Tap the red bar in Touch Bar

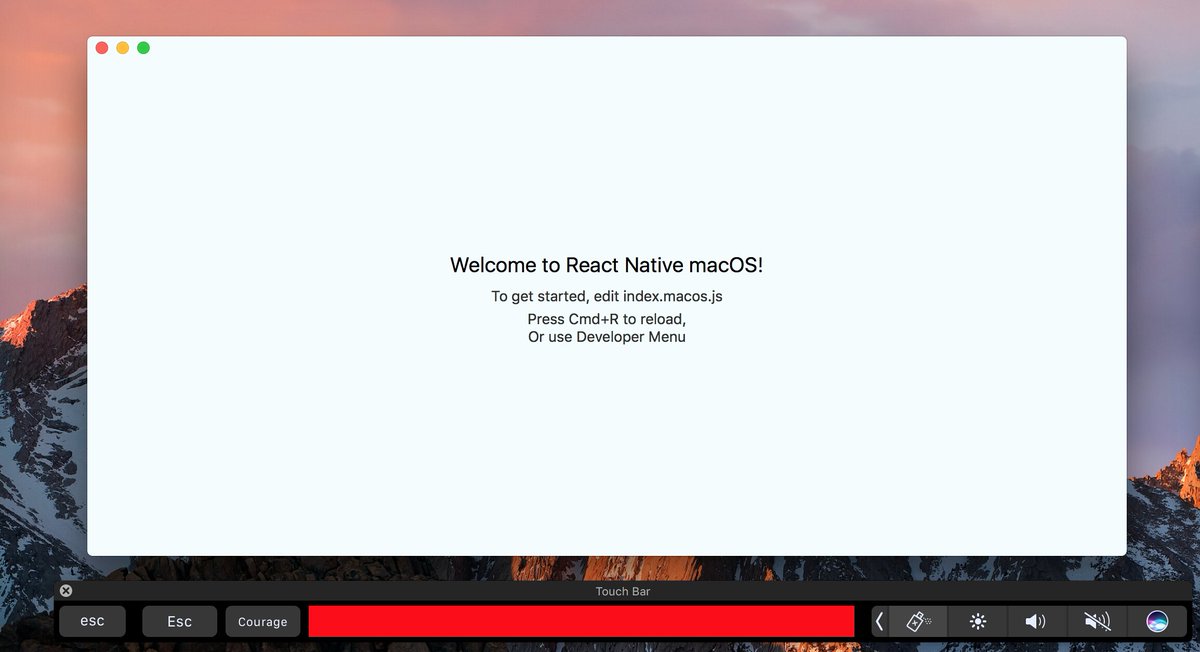pos(581,621)
